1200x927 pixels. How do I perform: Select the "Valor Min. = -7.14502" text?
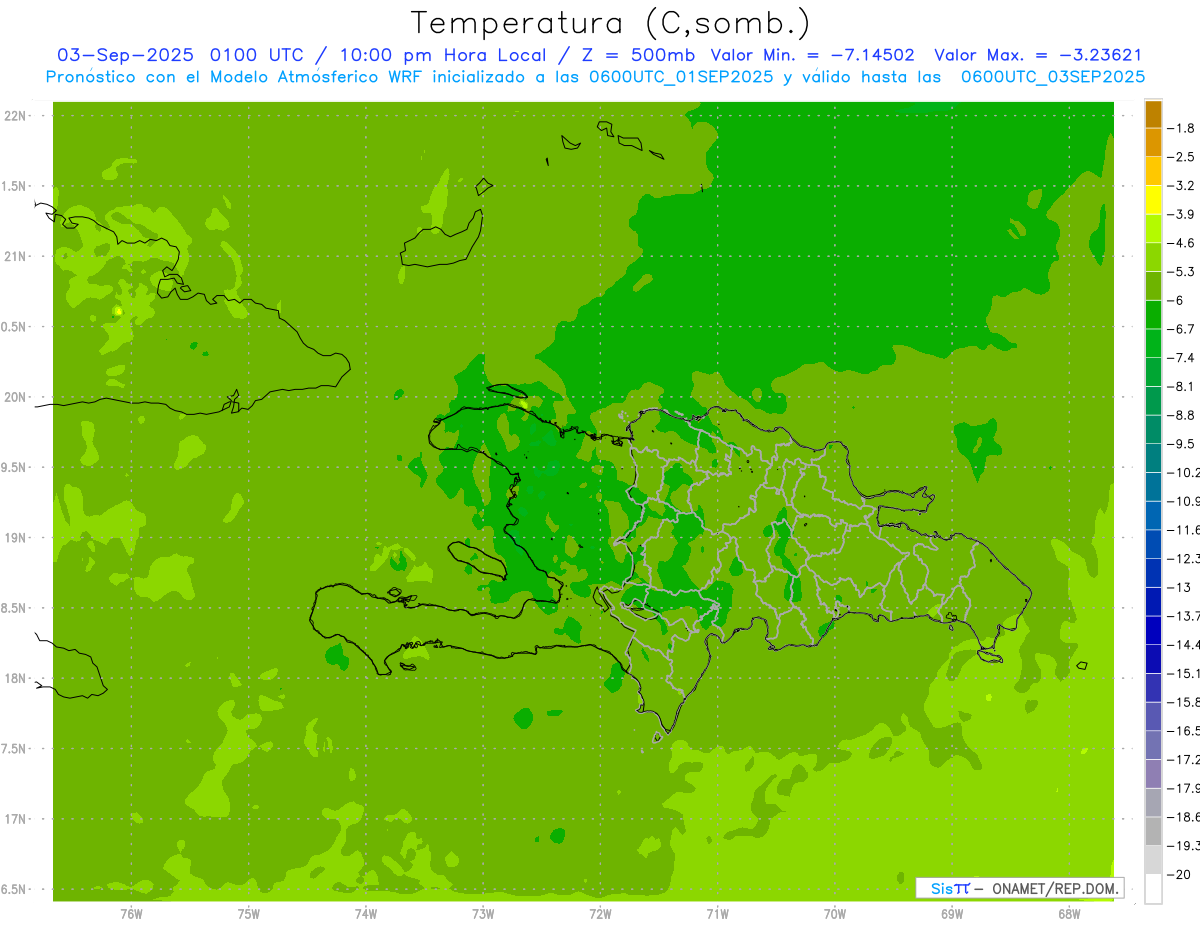(x=812, y=55)
